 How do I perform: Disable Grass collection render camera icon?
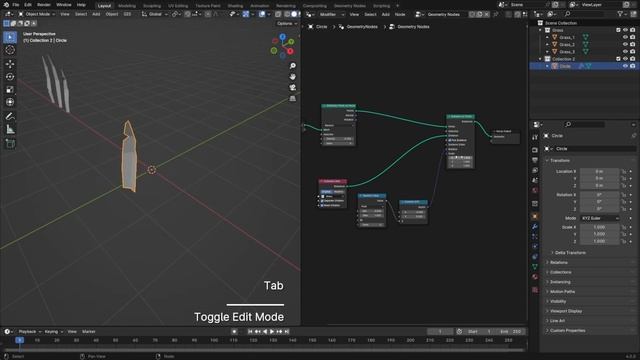click(632, 30)
